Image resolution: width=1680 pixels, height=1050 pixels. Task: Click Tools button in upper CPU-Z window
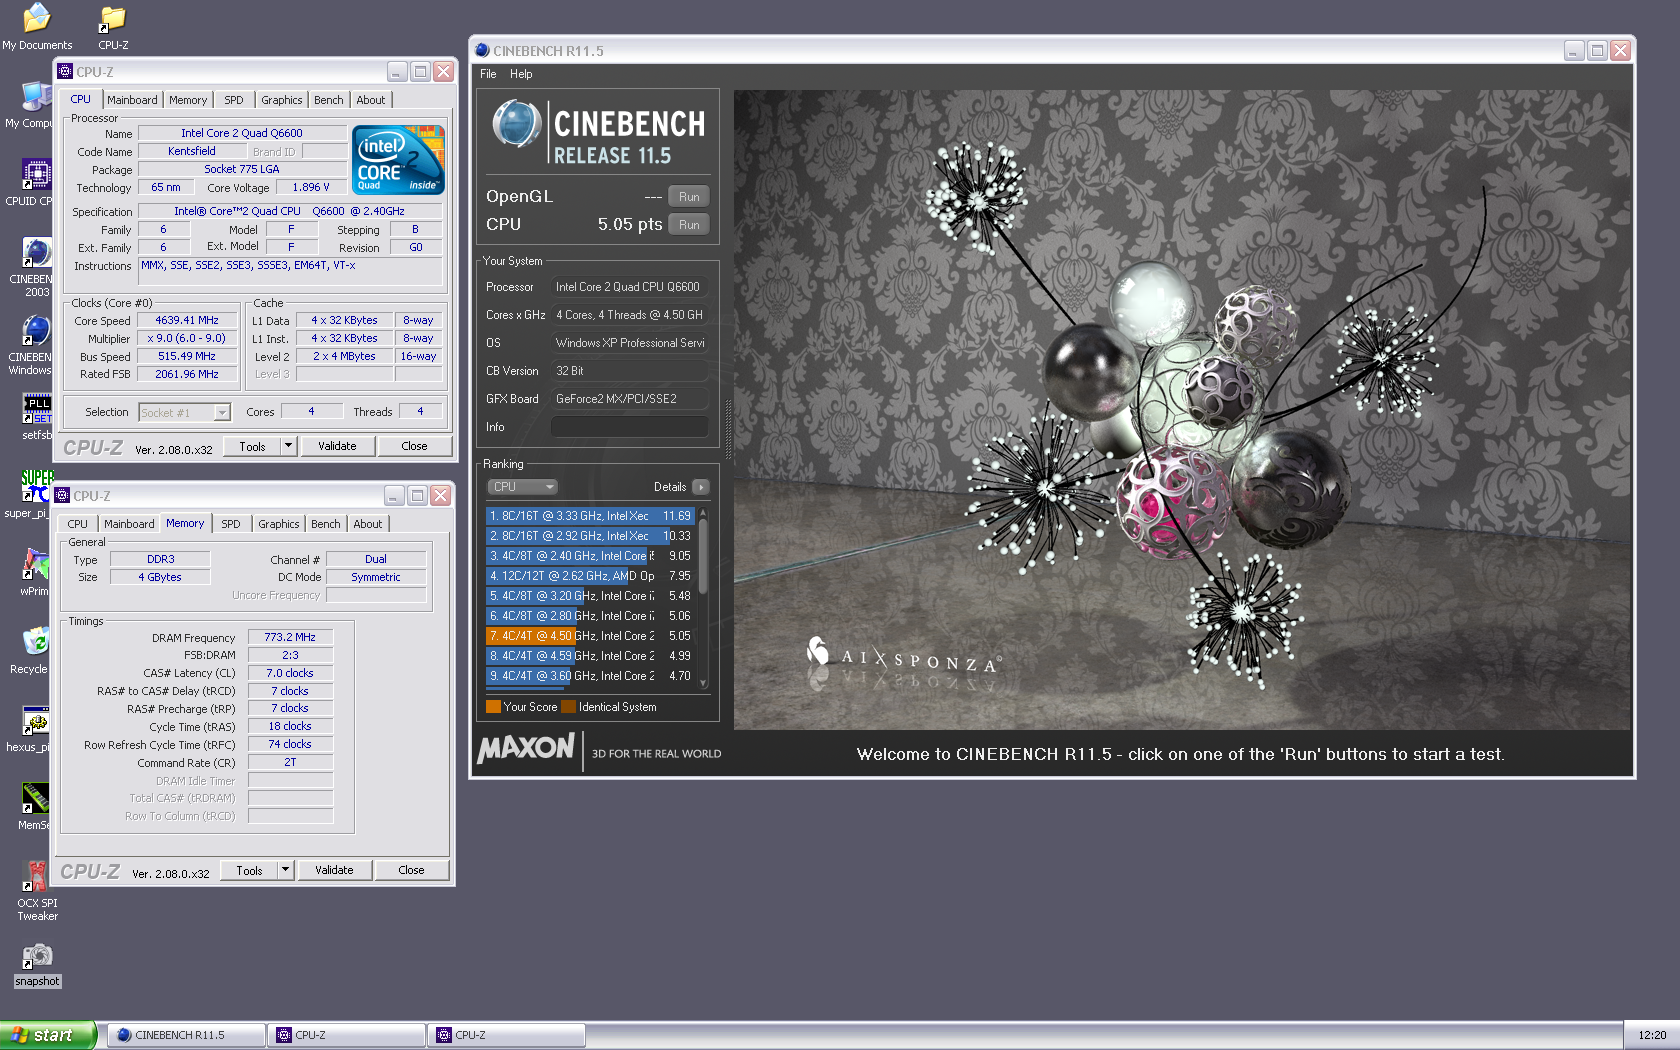click(x=252, y=446)
